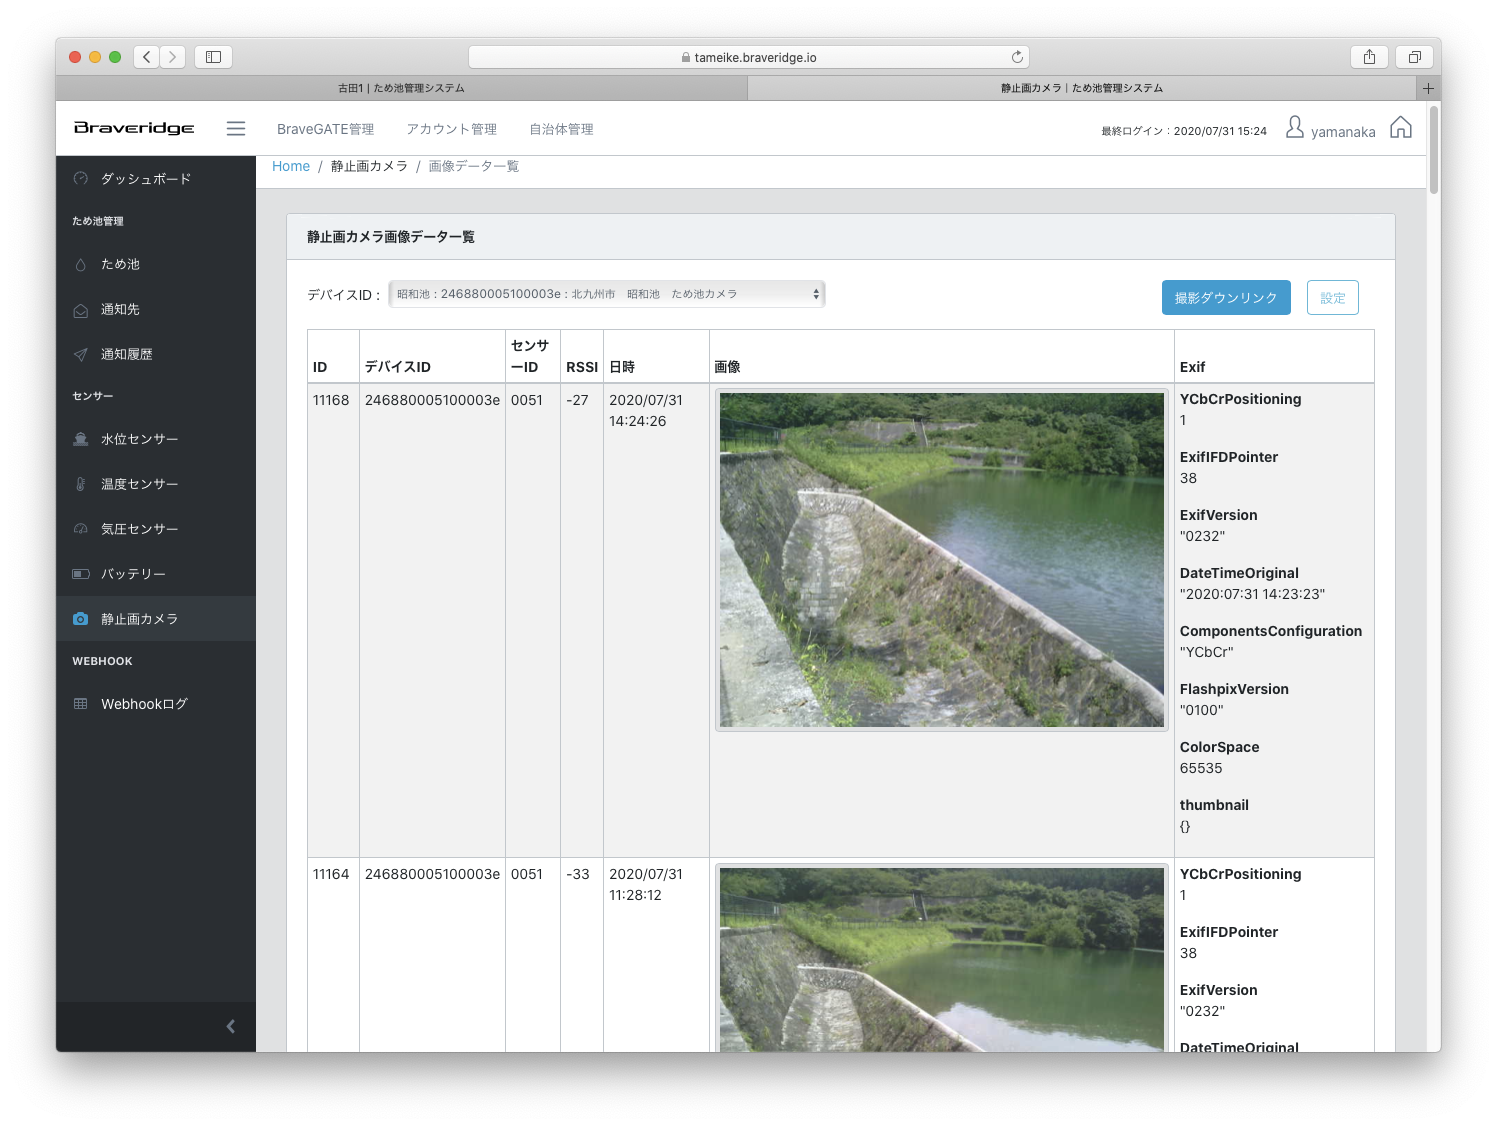
Task: Click the Braveridge logo
Action: click(134, 128)
